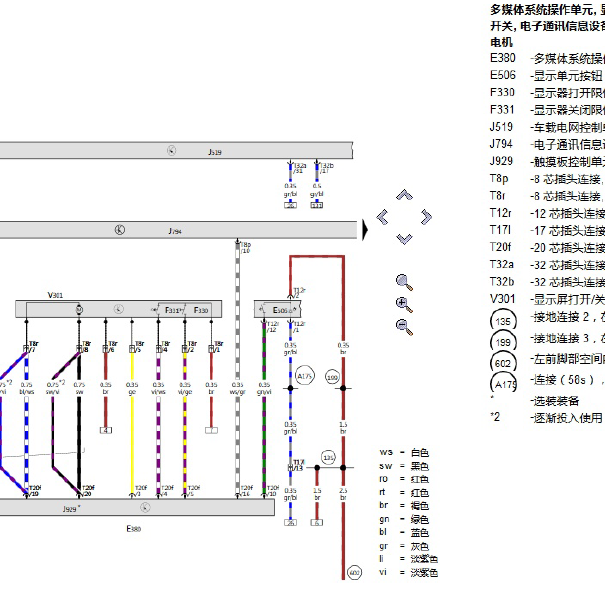Click the 199 circle in the legend list
The image size is (605, 600).
[503, 342]
